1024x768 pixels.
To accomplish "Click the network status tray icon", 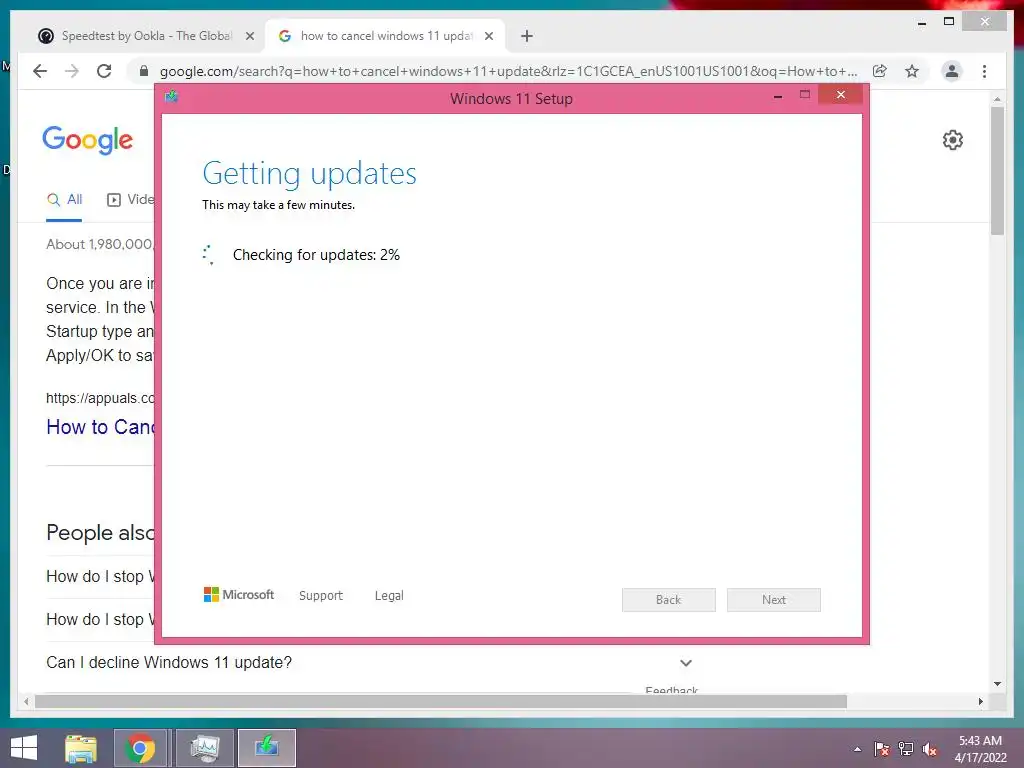I will tap(906, 749).
